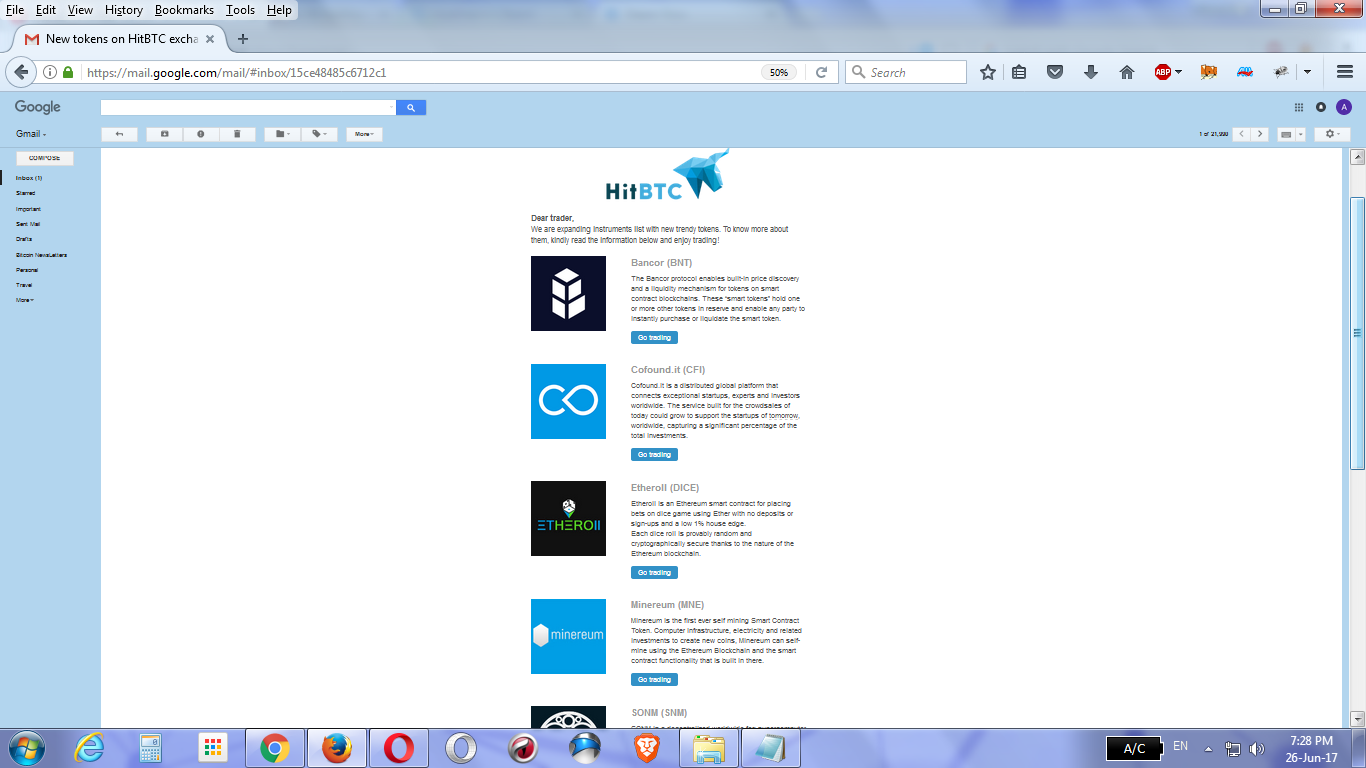Delete email with the trash icon
The image size is (1366, 768).
237,134
